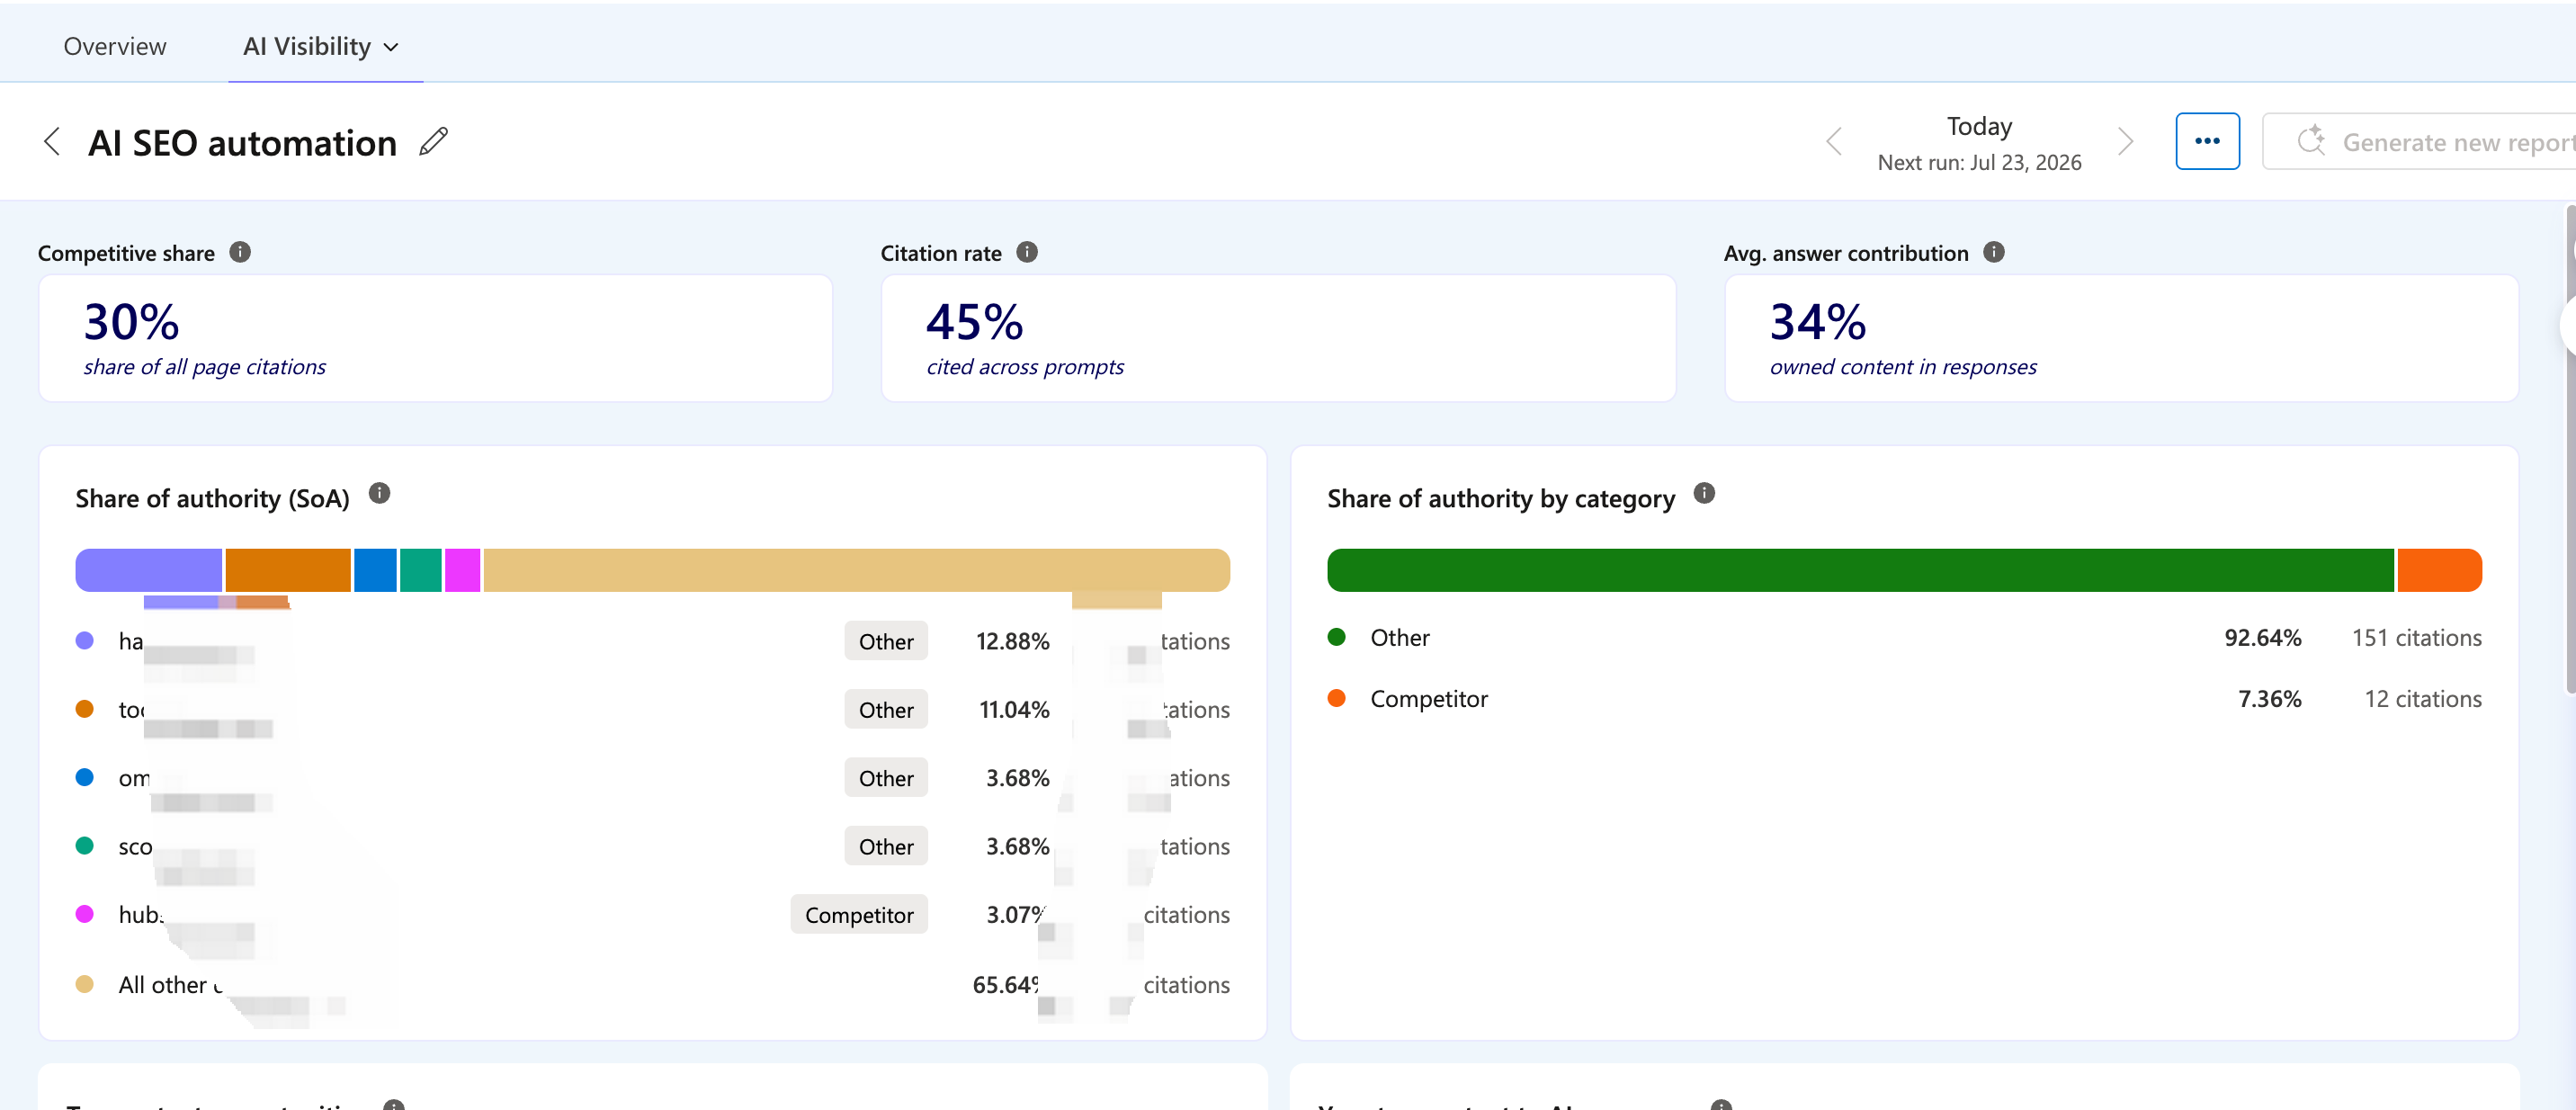
Task: Open info icon for Competitive share
Action: 240,252
